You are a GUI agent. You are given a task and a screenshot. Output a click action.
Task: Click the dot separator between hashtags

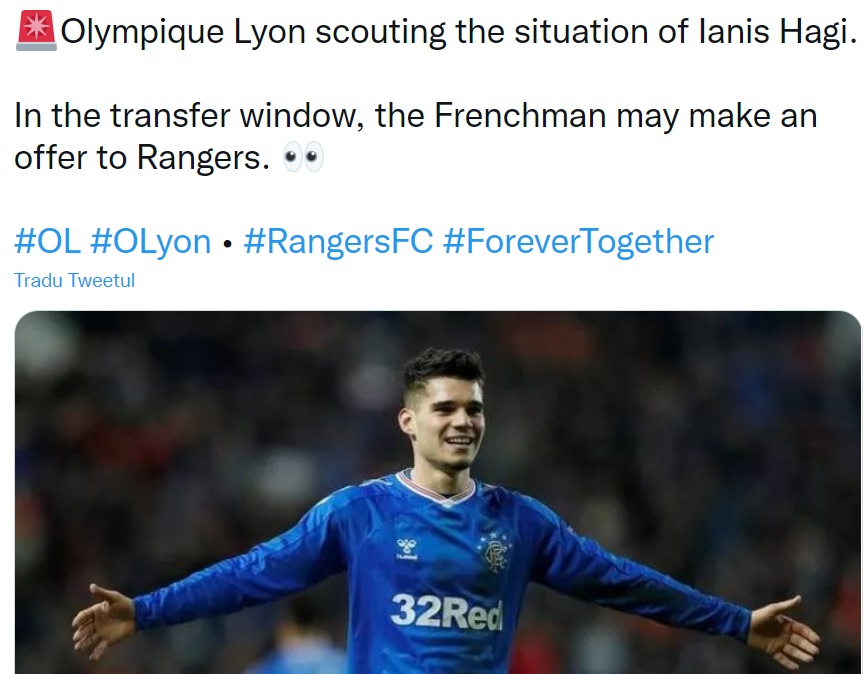(x=227, y=244)
